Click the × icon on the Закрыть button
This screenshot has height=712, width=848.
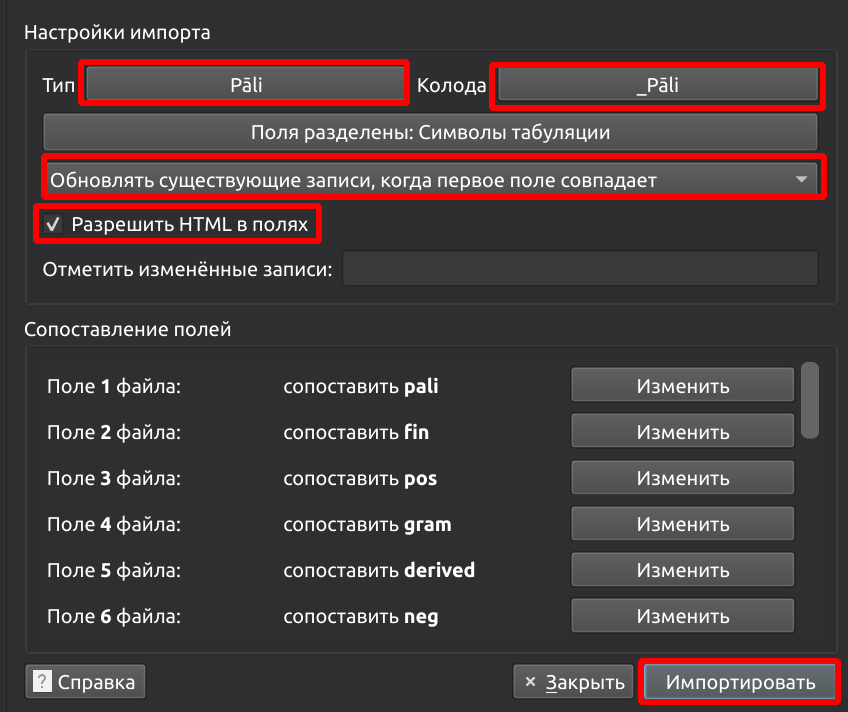(530, 682)
